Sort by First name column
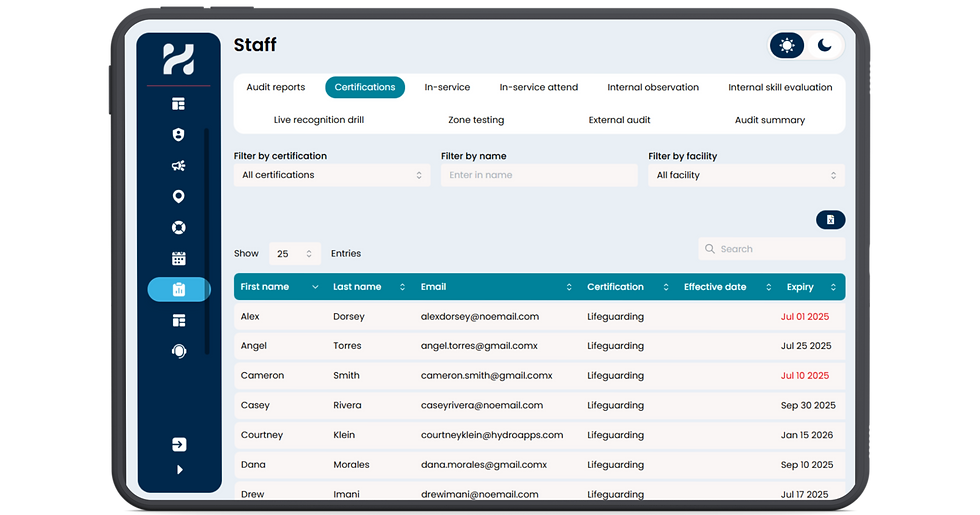Screen dimensions: 980x515 pyautogui.click(x=279, y=287)
